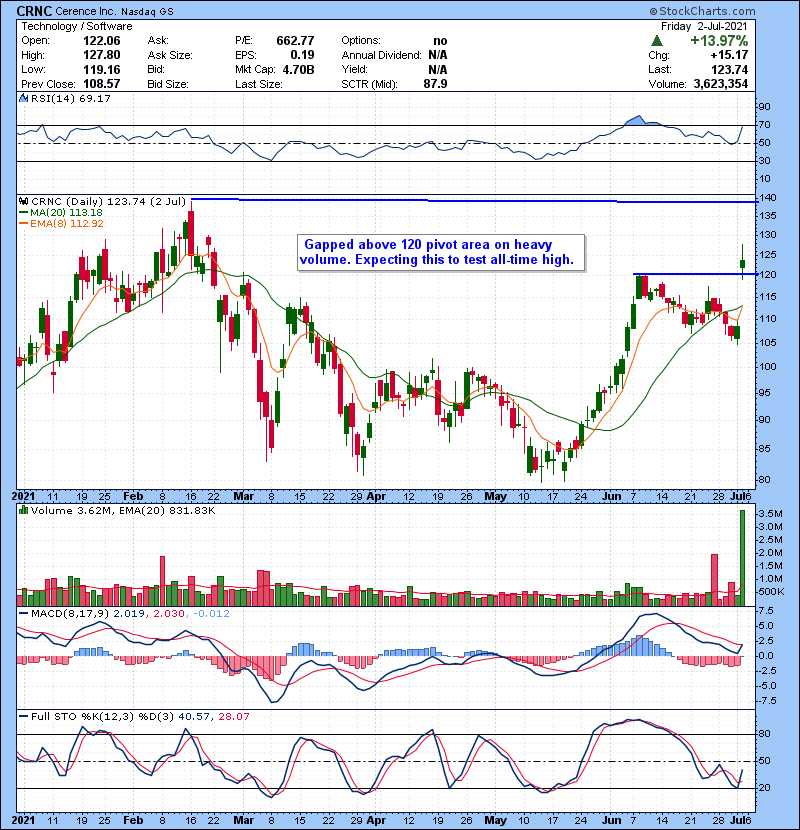
Task: Click the Last price 123.74
Action: point(730,70)
